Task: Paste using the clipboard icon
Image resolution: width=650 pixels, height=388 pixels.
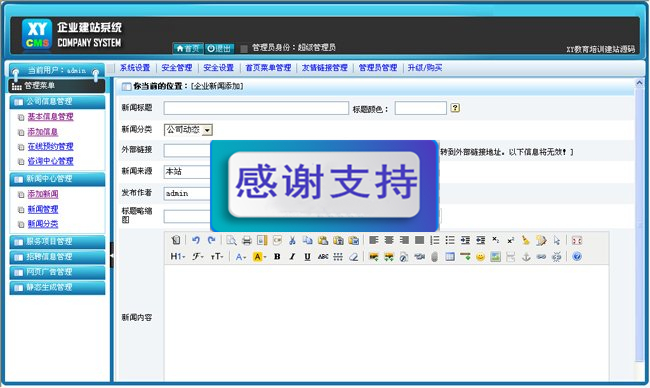Action: 323,240
